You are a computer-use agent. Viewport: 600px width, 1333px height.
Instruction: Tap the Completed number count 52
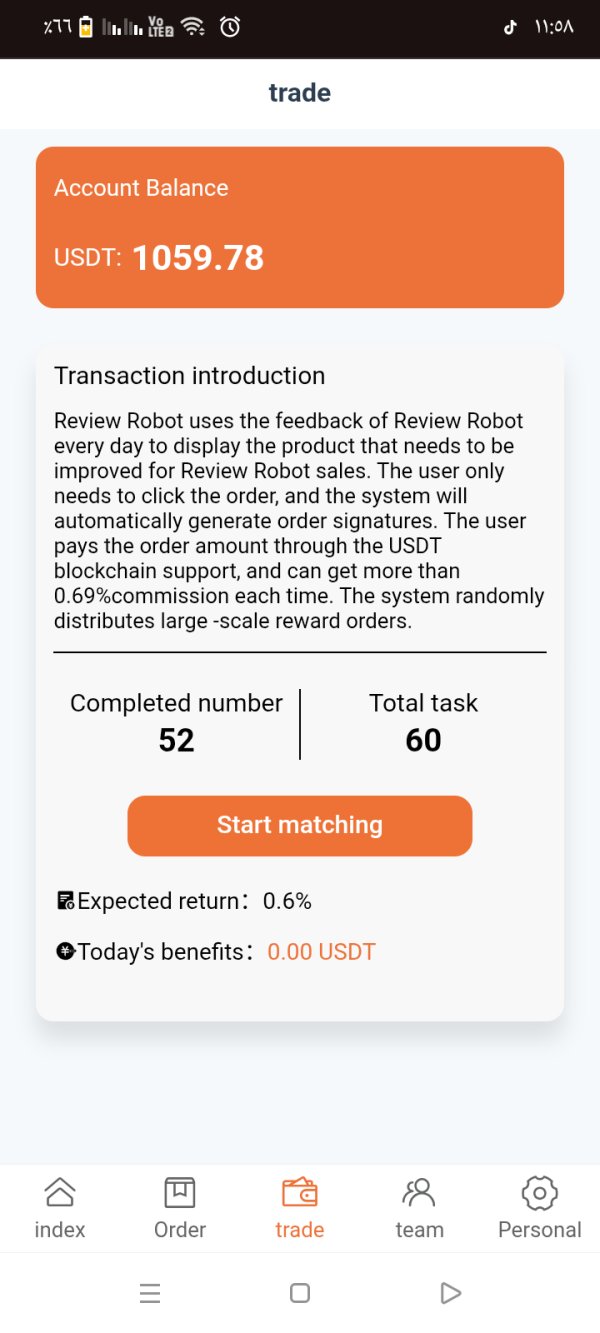click(x=176, y=740)
